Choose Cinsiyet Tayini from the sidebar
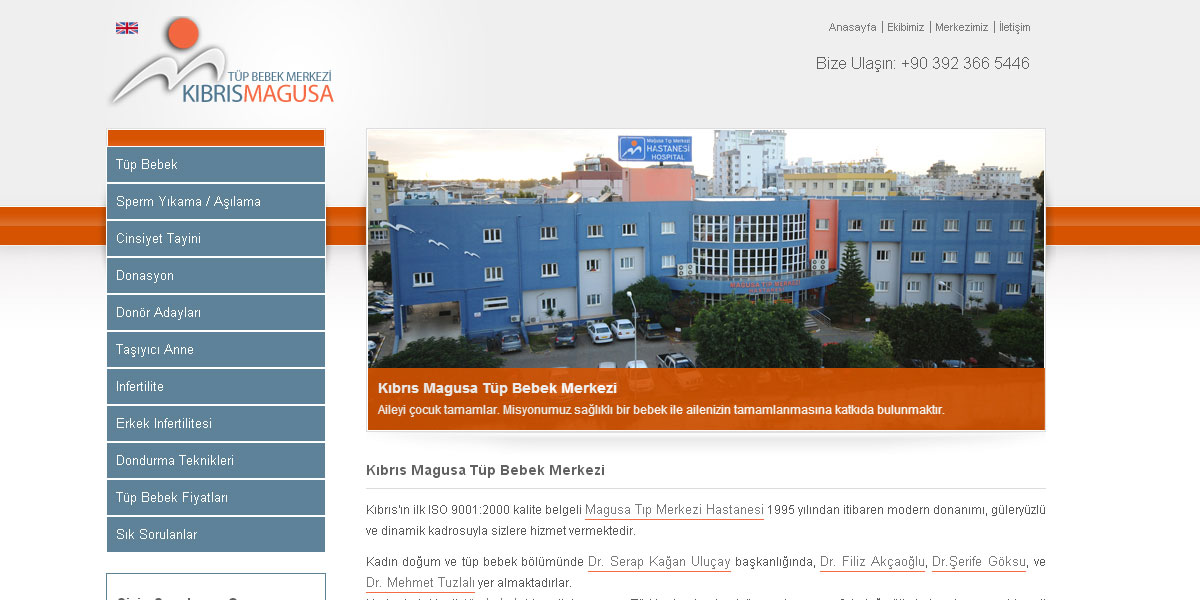 [x=216, y=239]
